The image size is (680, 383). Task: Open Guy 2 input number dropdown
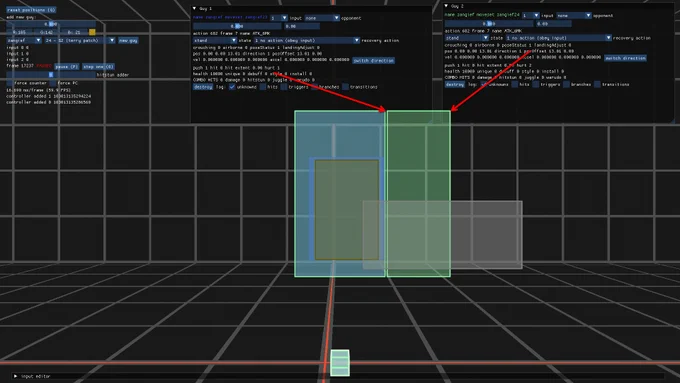click(x=531, y=15)
